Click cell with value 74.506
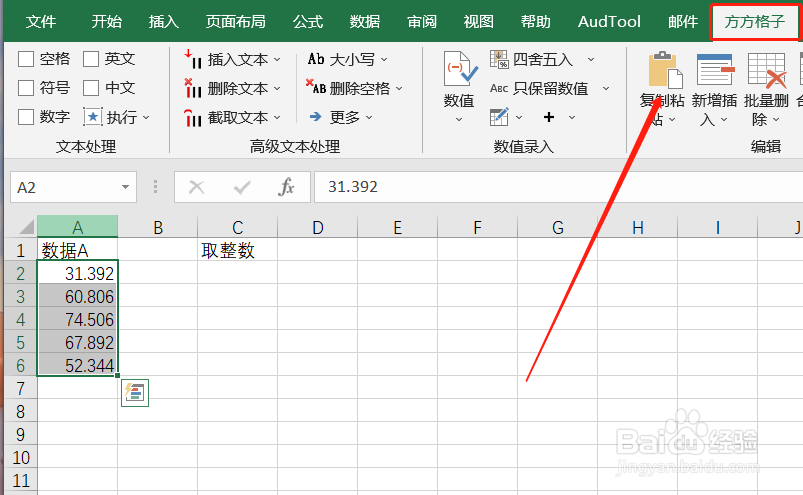The width and height of the screenshot is (803, 495). [x=78, y=319]
